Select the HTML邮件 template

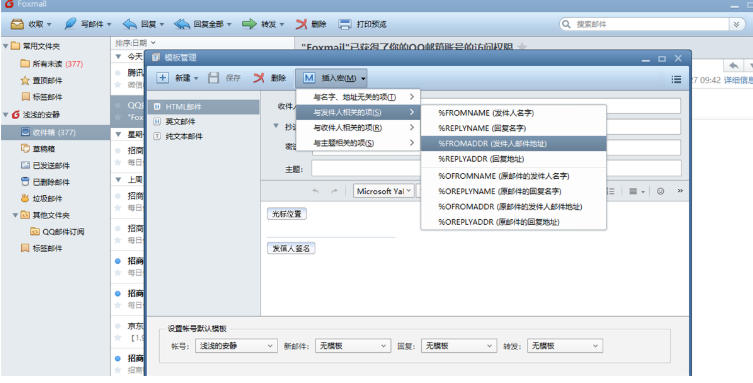click(204, 107)
